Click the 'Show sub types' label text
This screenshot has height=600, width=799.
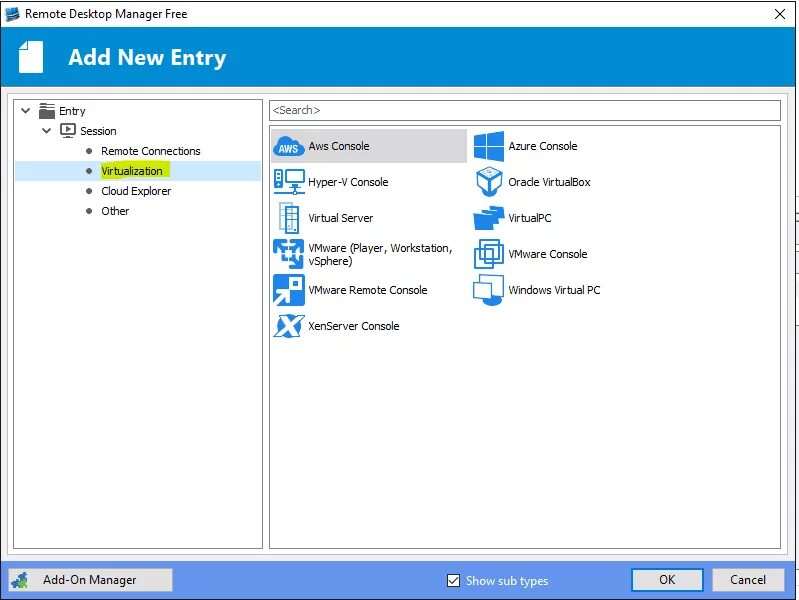507,581
